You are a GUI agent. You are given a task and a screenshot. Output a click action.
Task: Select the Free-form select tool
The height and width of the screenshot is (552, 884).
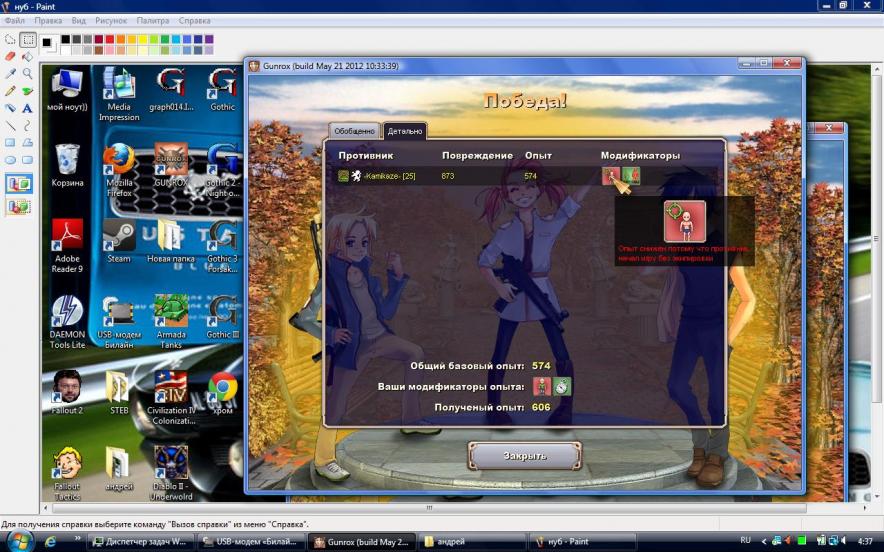point(10,40)
